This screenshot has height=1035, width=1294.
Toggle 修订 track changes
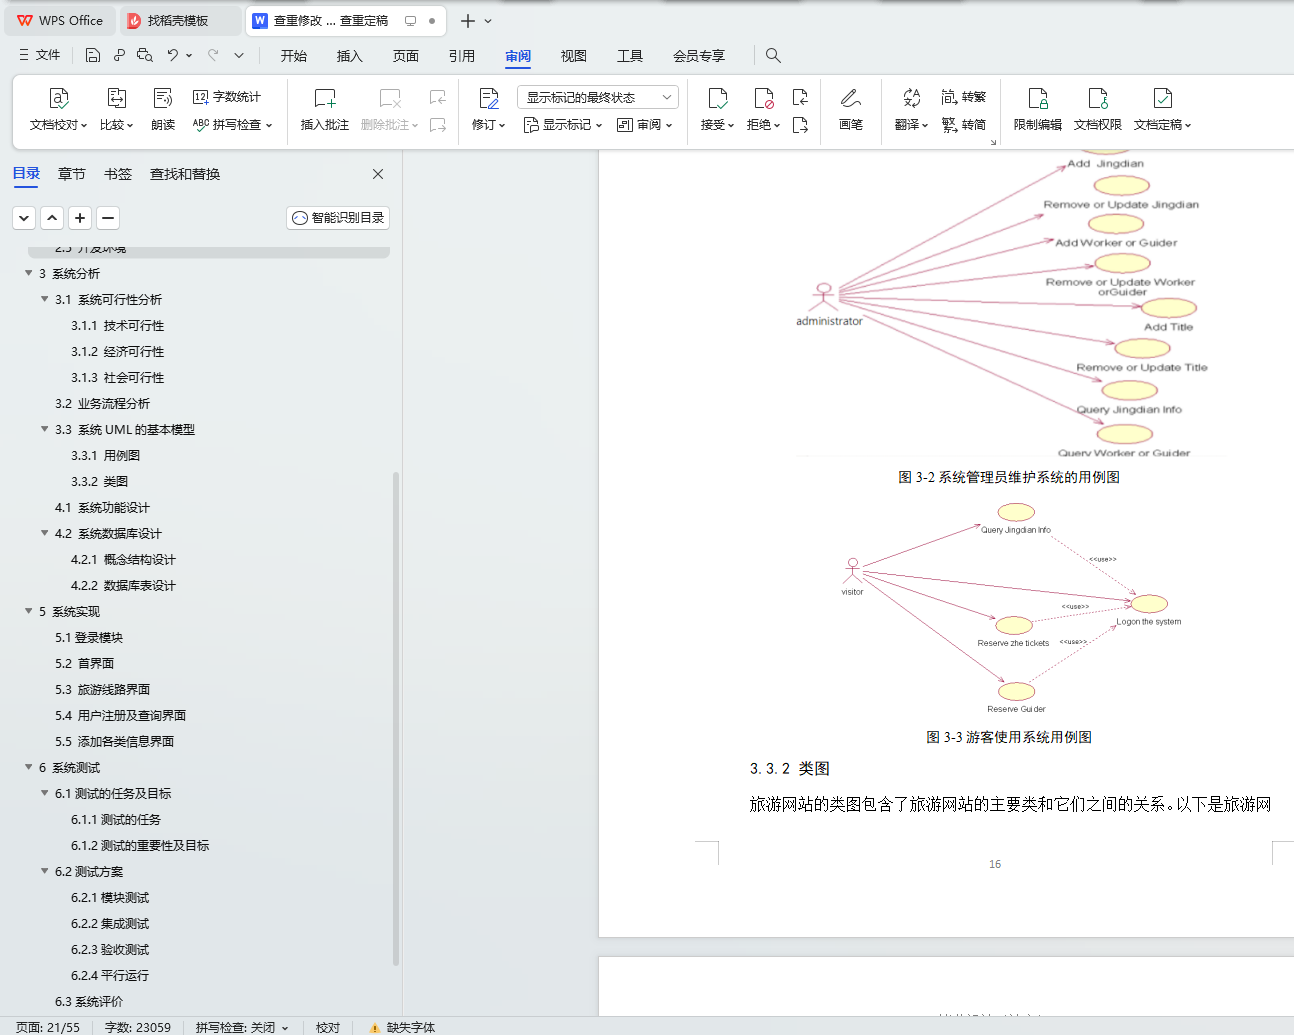(x=488, y=110)
